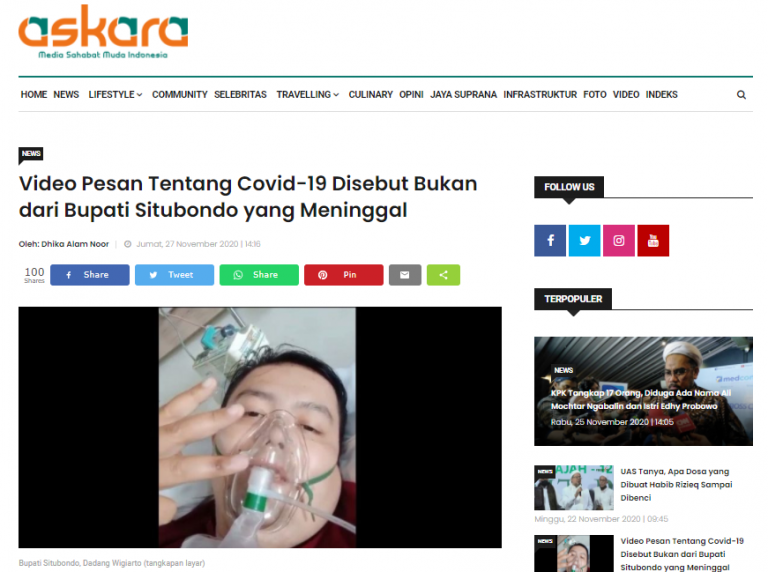Follow on Facebook square icon
768x572 pixels.
tap(550, 240)
